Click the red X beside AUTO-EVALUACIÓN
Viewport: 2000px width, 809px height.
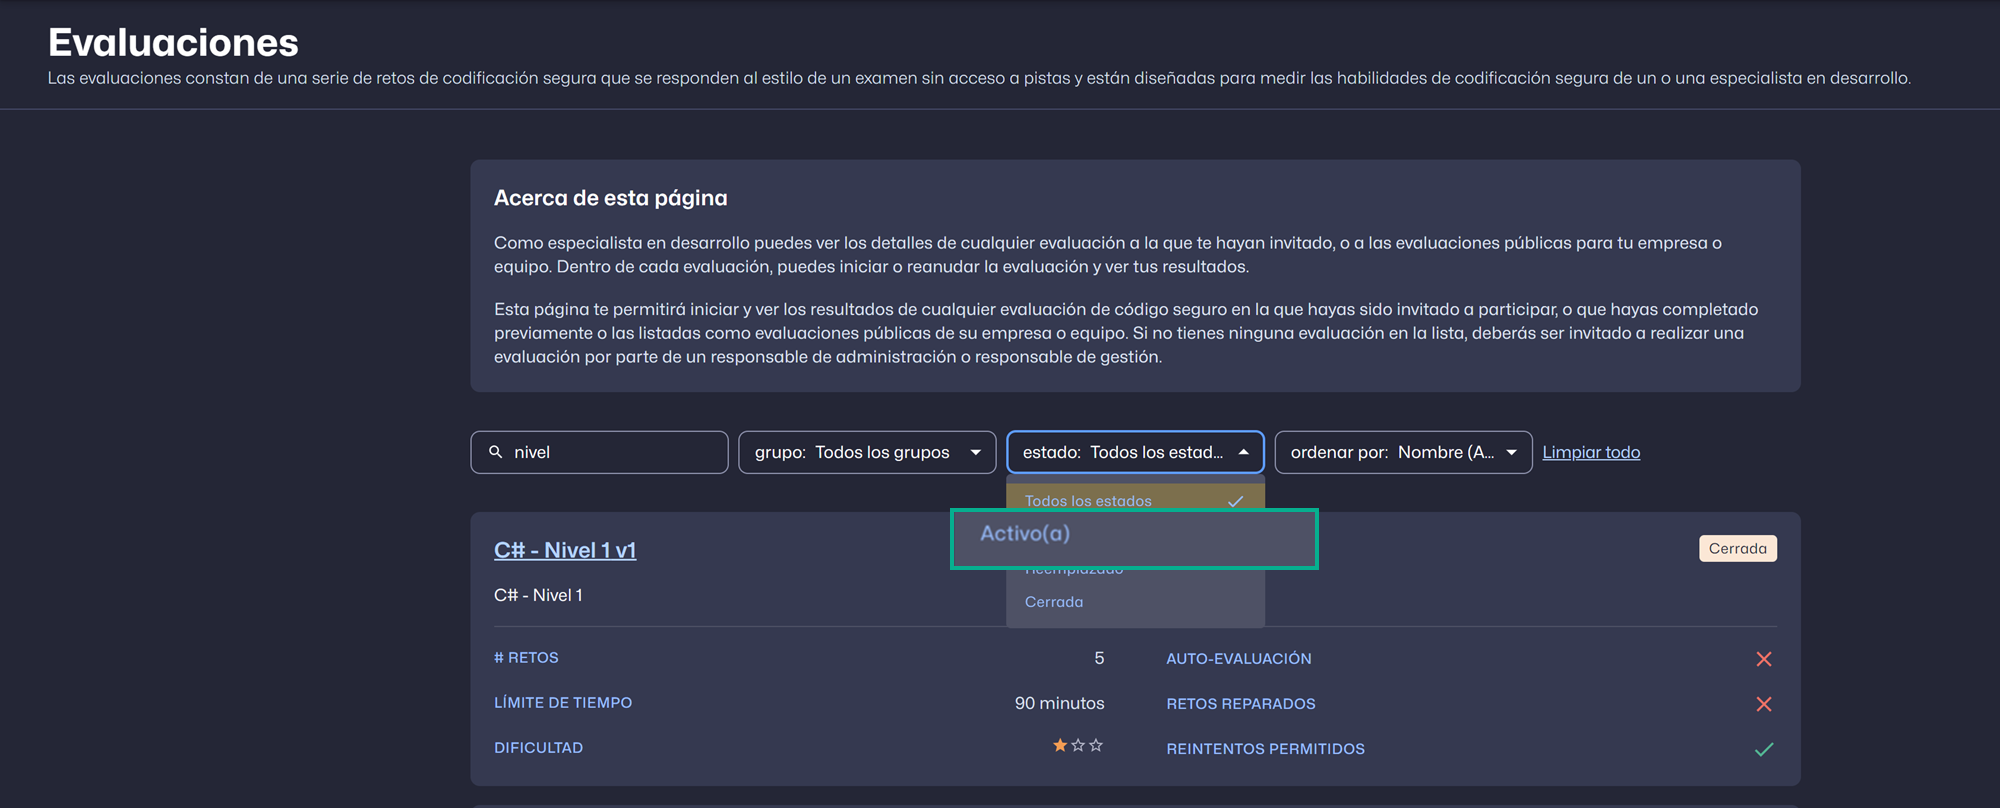tap(1764, 659)
